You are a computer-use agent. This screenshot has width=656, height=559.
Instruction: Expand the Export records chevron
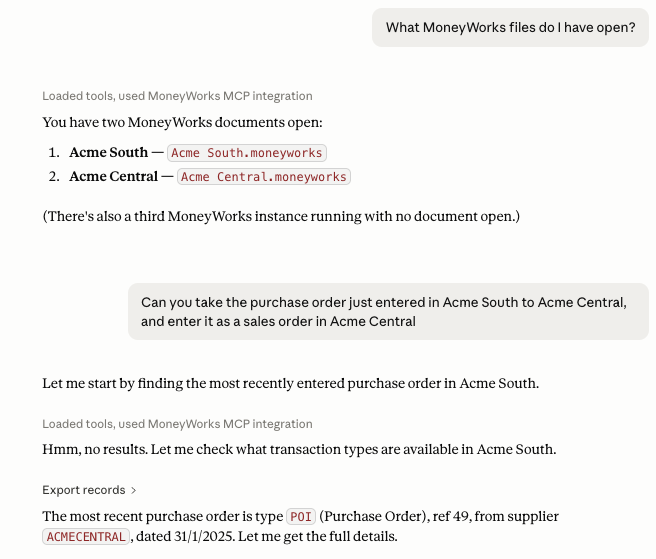[x=133, y=490]
